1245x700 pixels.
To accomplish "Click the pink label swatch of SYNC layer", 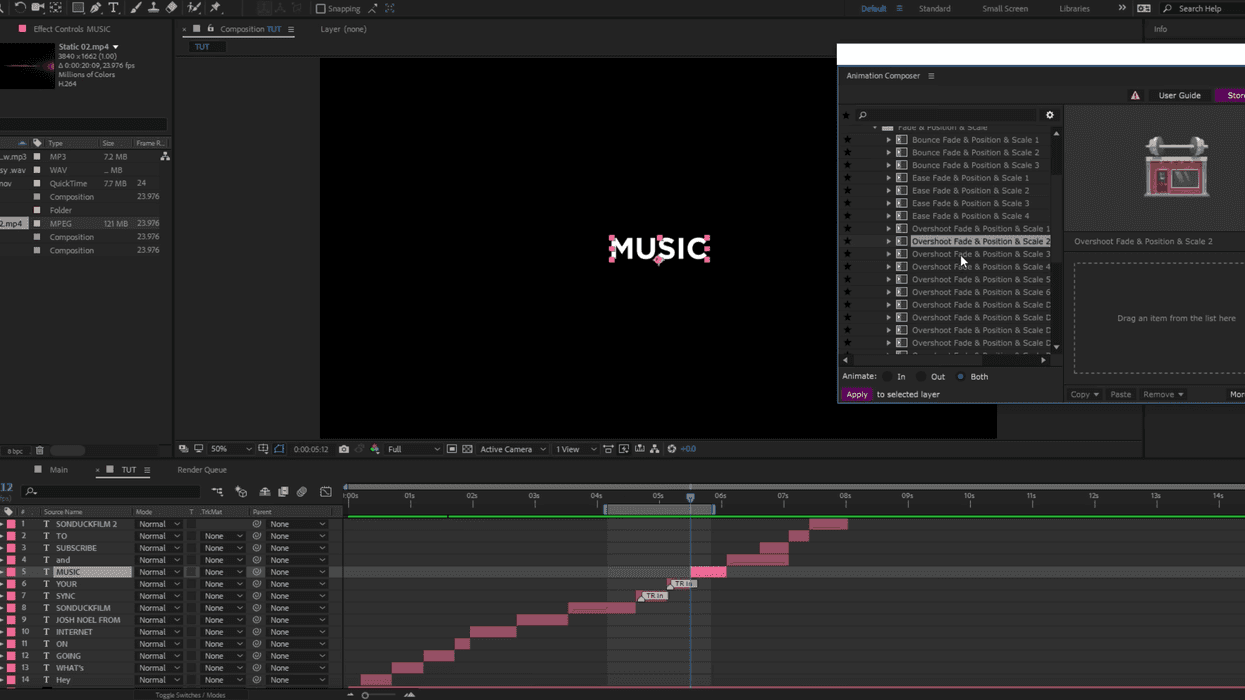I will click(x=12, y=596).
